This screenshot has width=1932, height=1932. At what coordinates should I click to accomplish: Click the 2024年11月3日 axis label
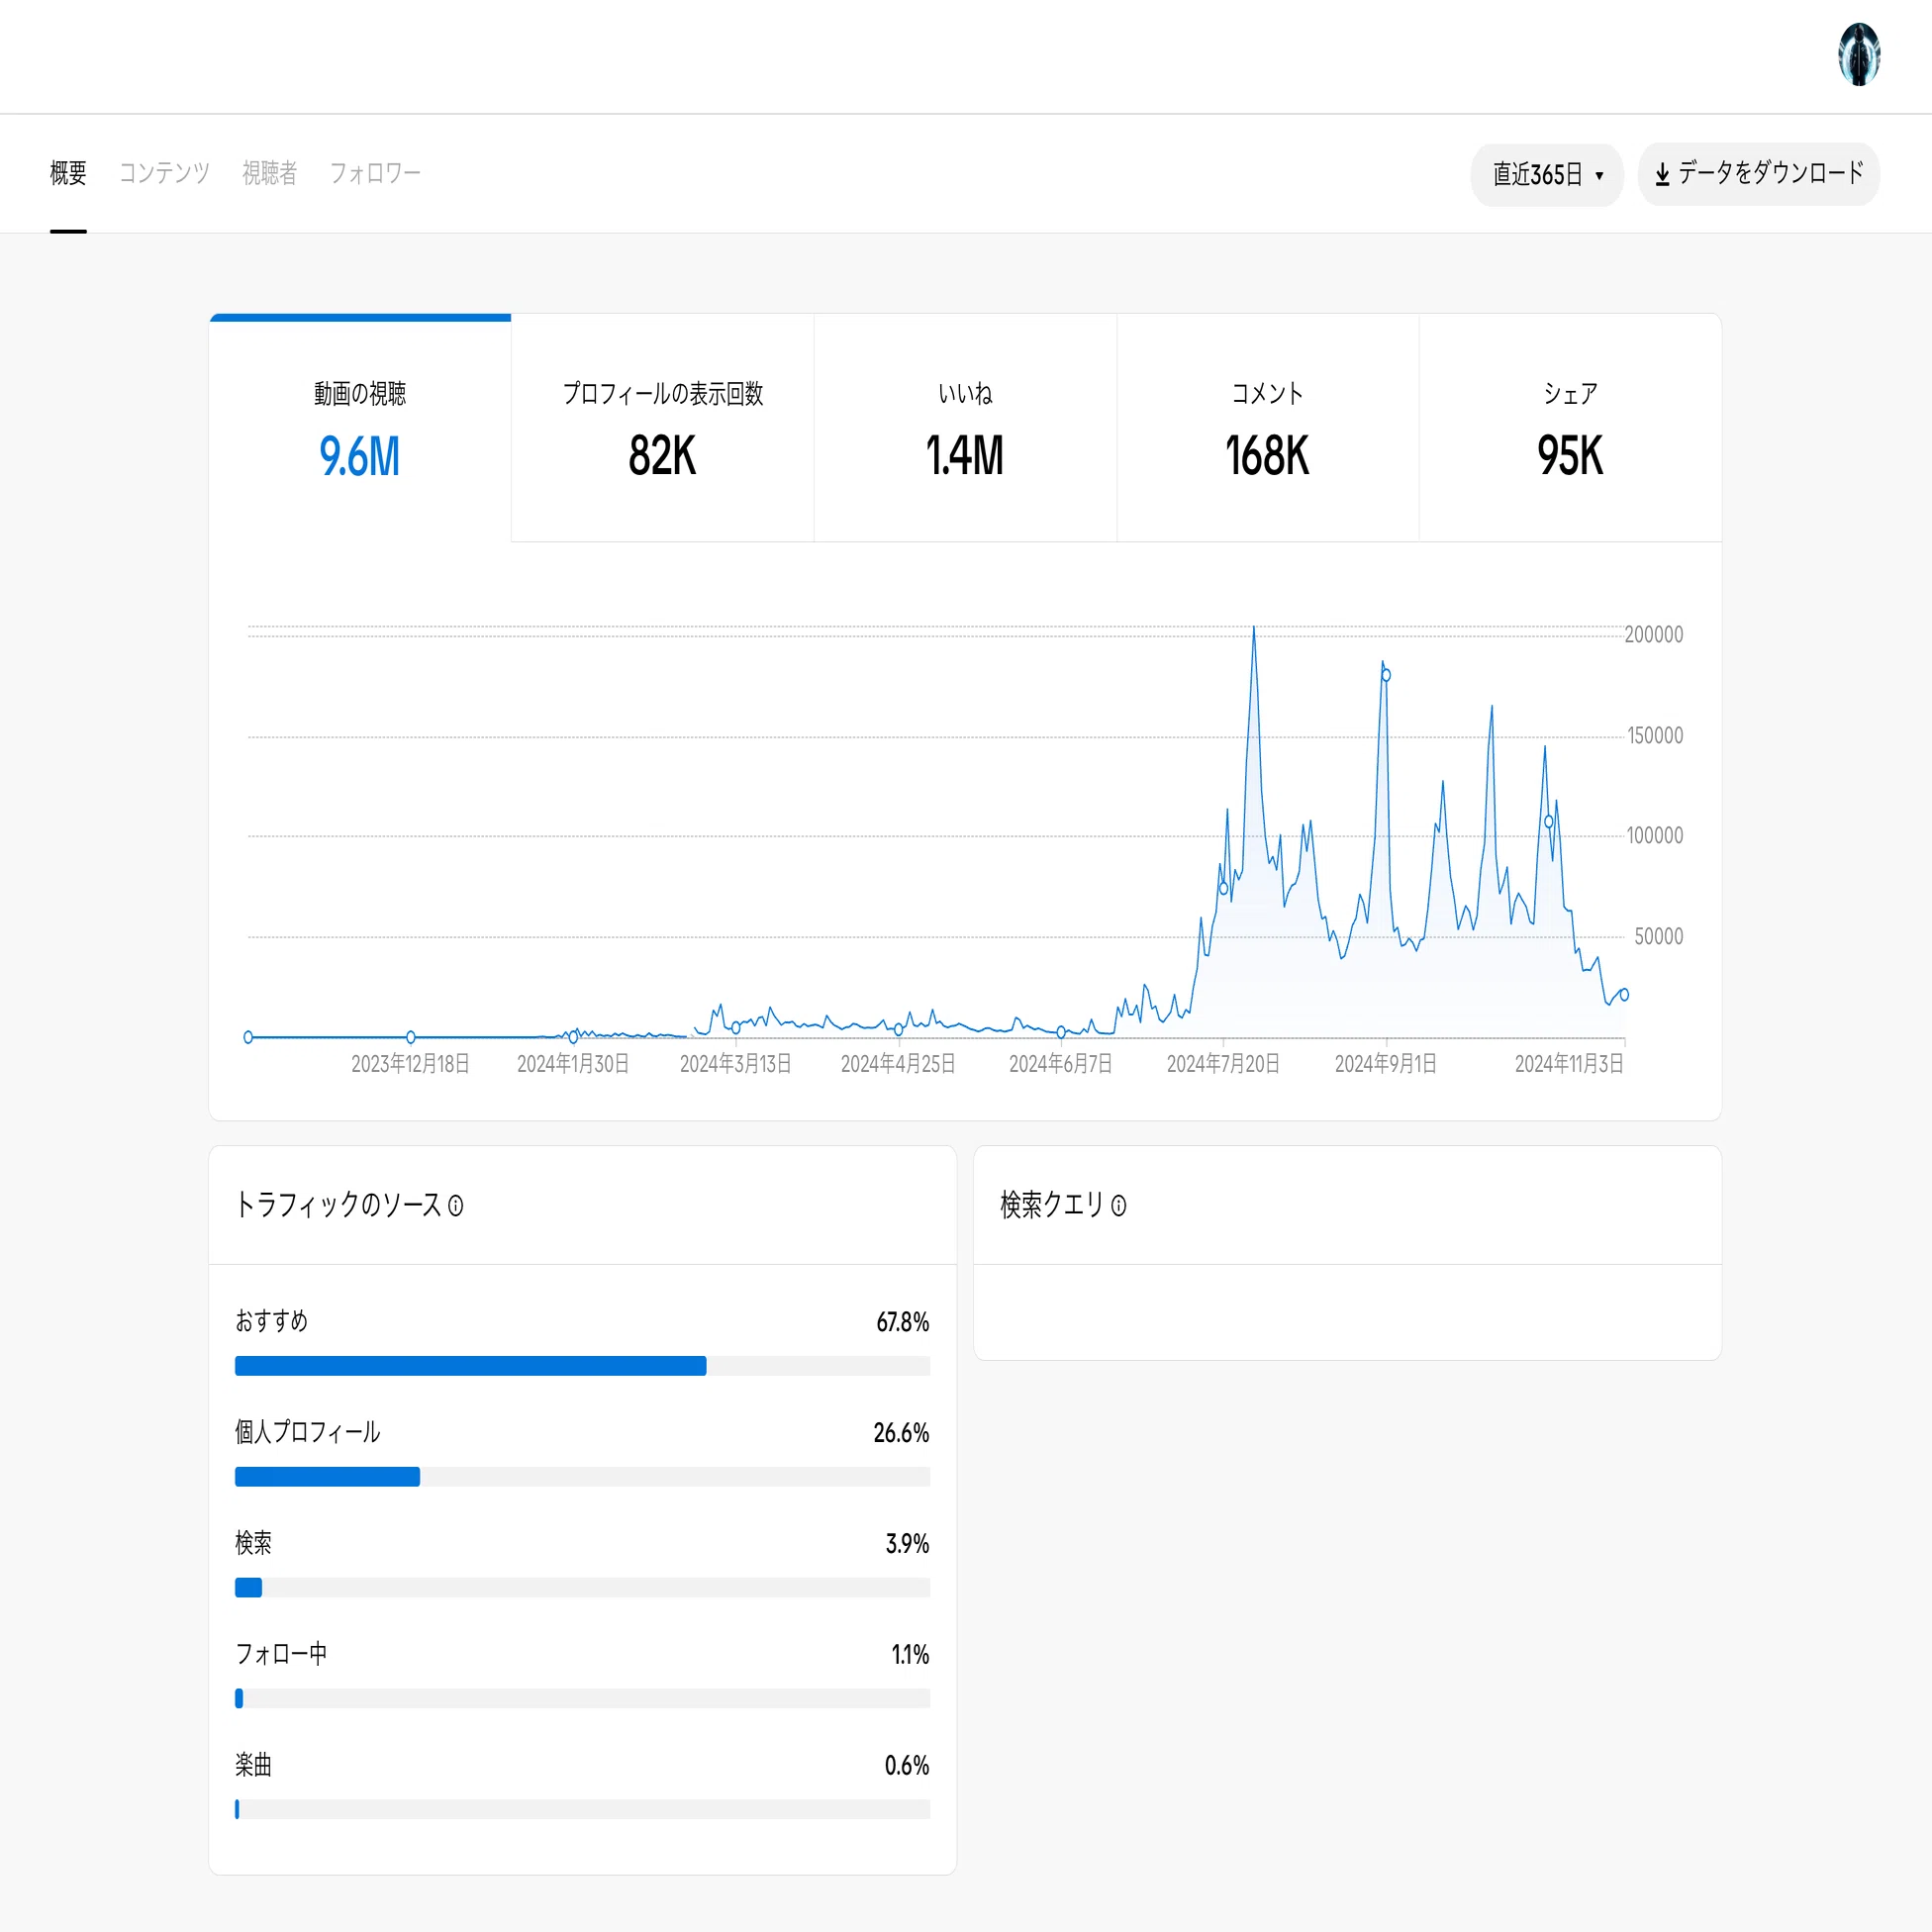1569,1064
